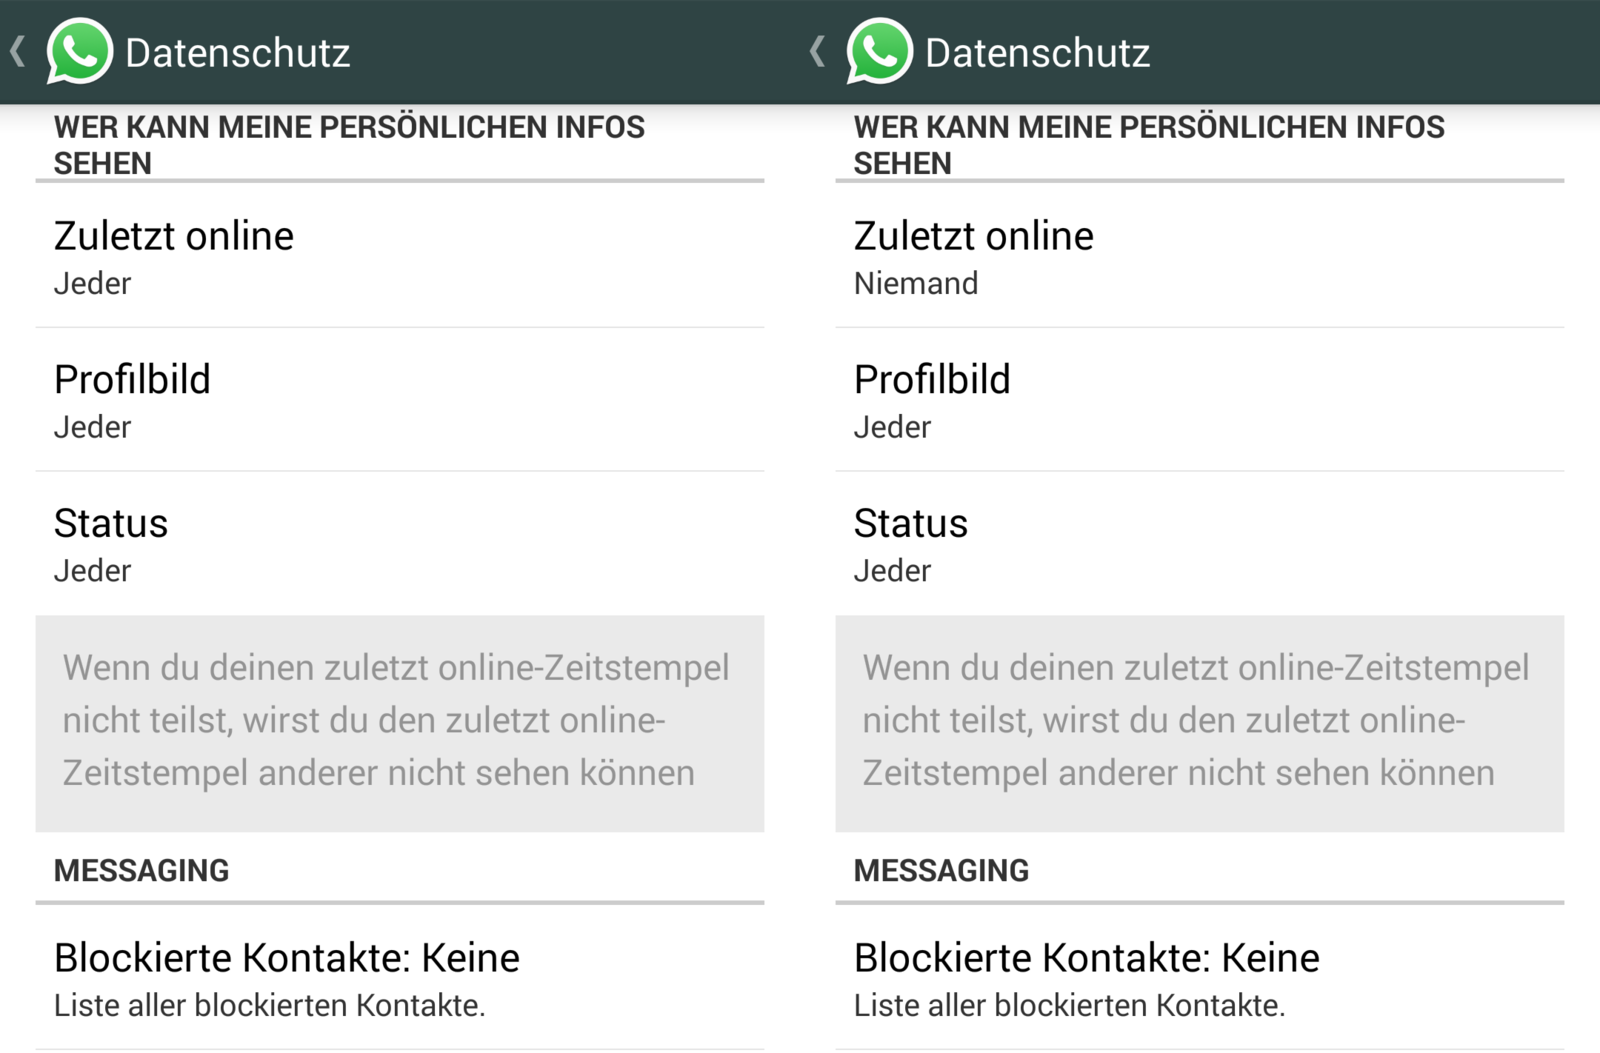Open Status privacy setting in the right screen
This screenshot has width=1600, height=1053.
pos(1199,544)
